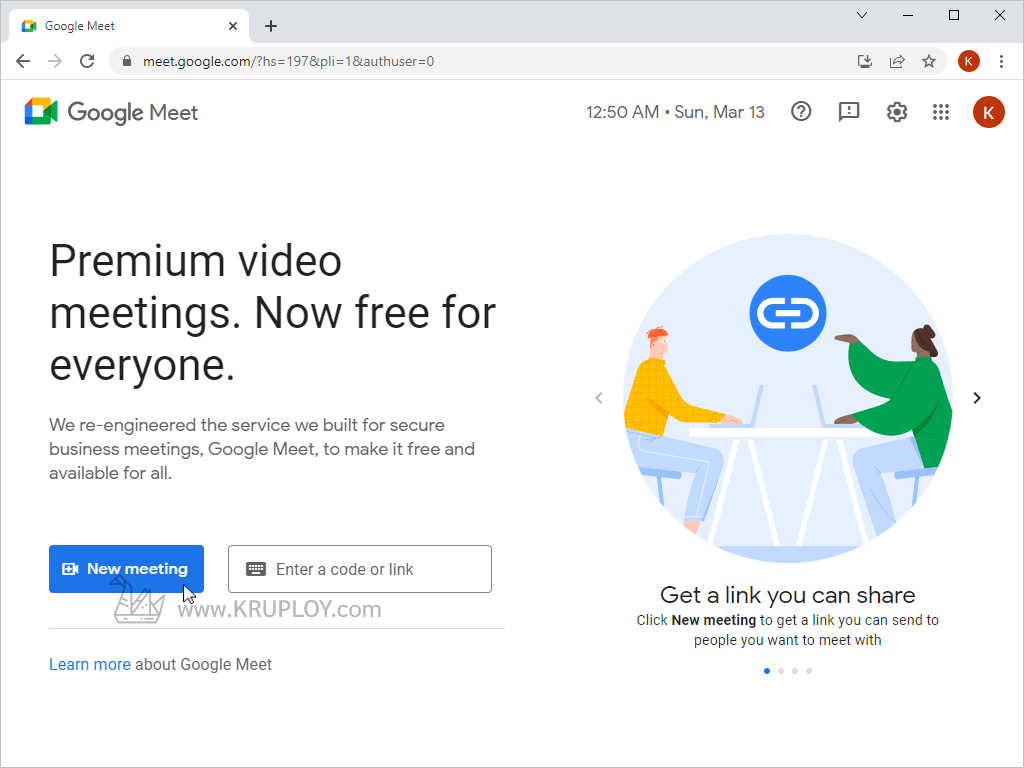The width and height of the screenshot is (1024, 768).
Task: Close the Google Meet tab
Action: 233,26
